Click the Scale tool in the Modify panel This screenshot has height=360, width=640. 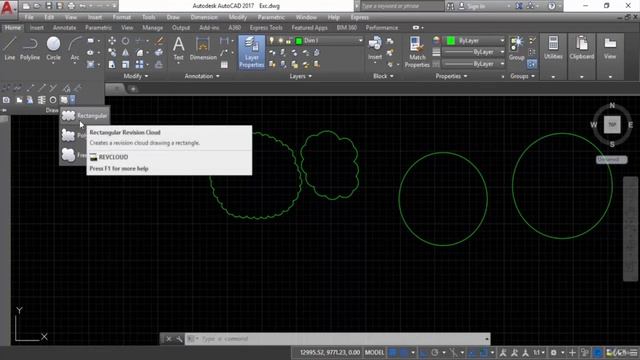(x=125, y=64)
